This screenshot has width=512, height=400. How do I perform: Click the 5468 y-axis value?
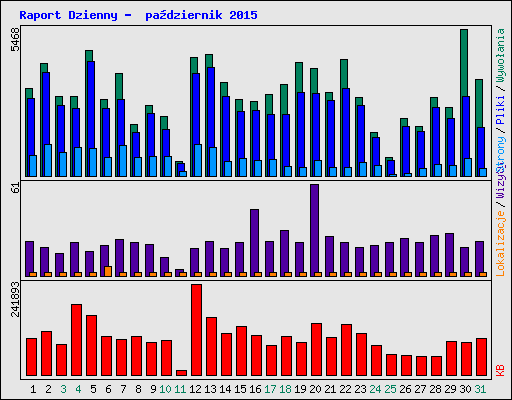pyautogui.click(x=15, y=40)
